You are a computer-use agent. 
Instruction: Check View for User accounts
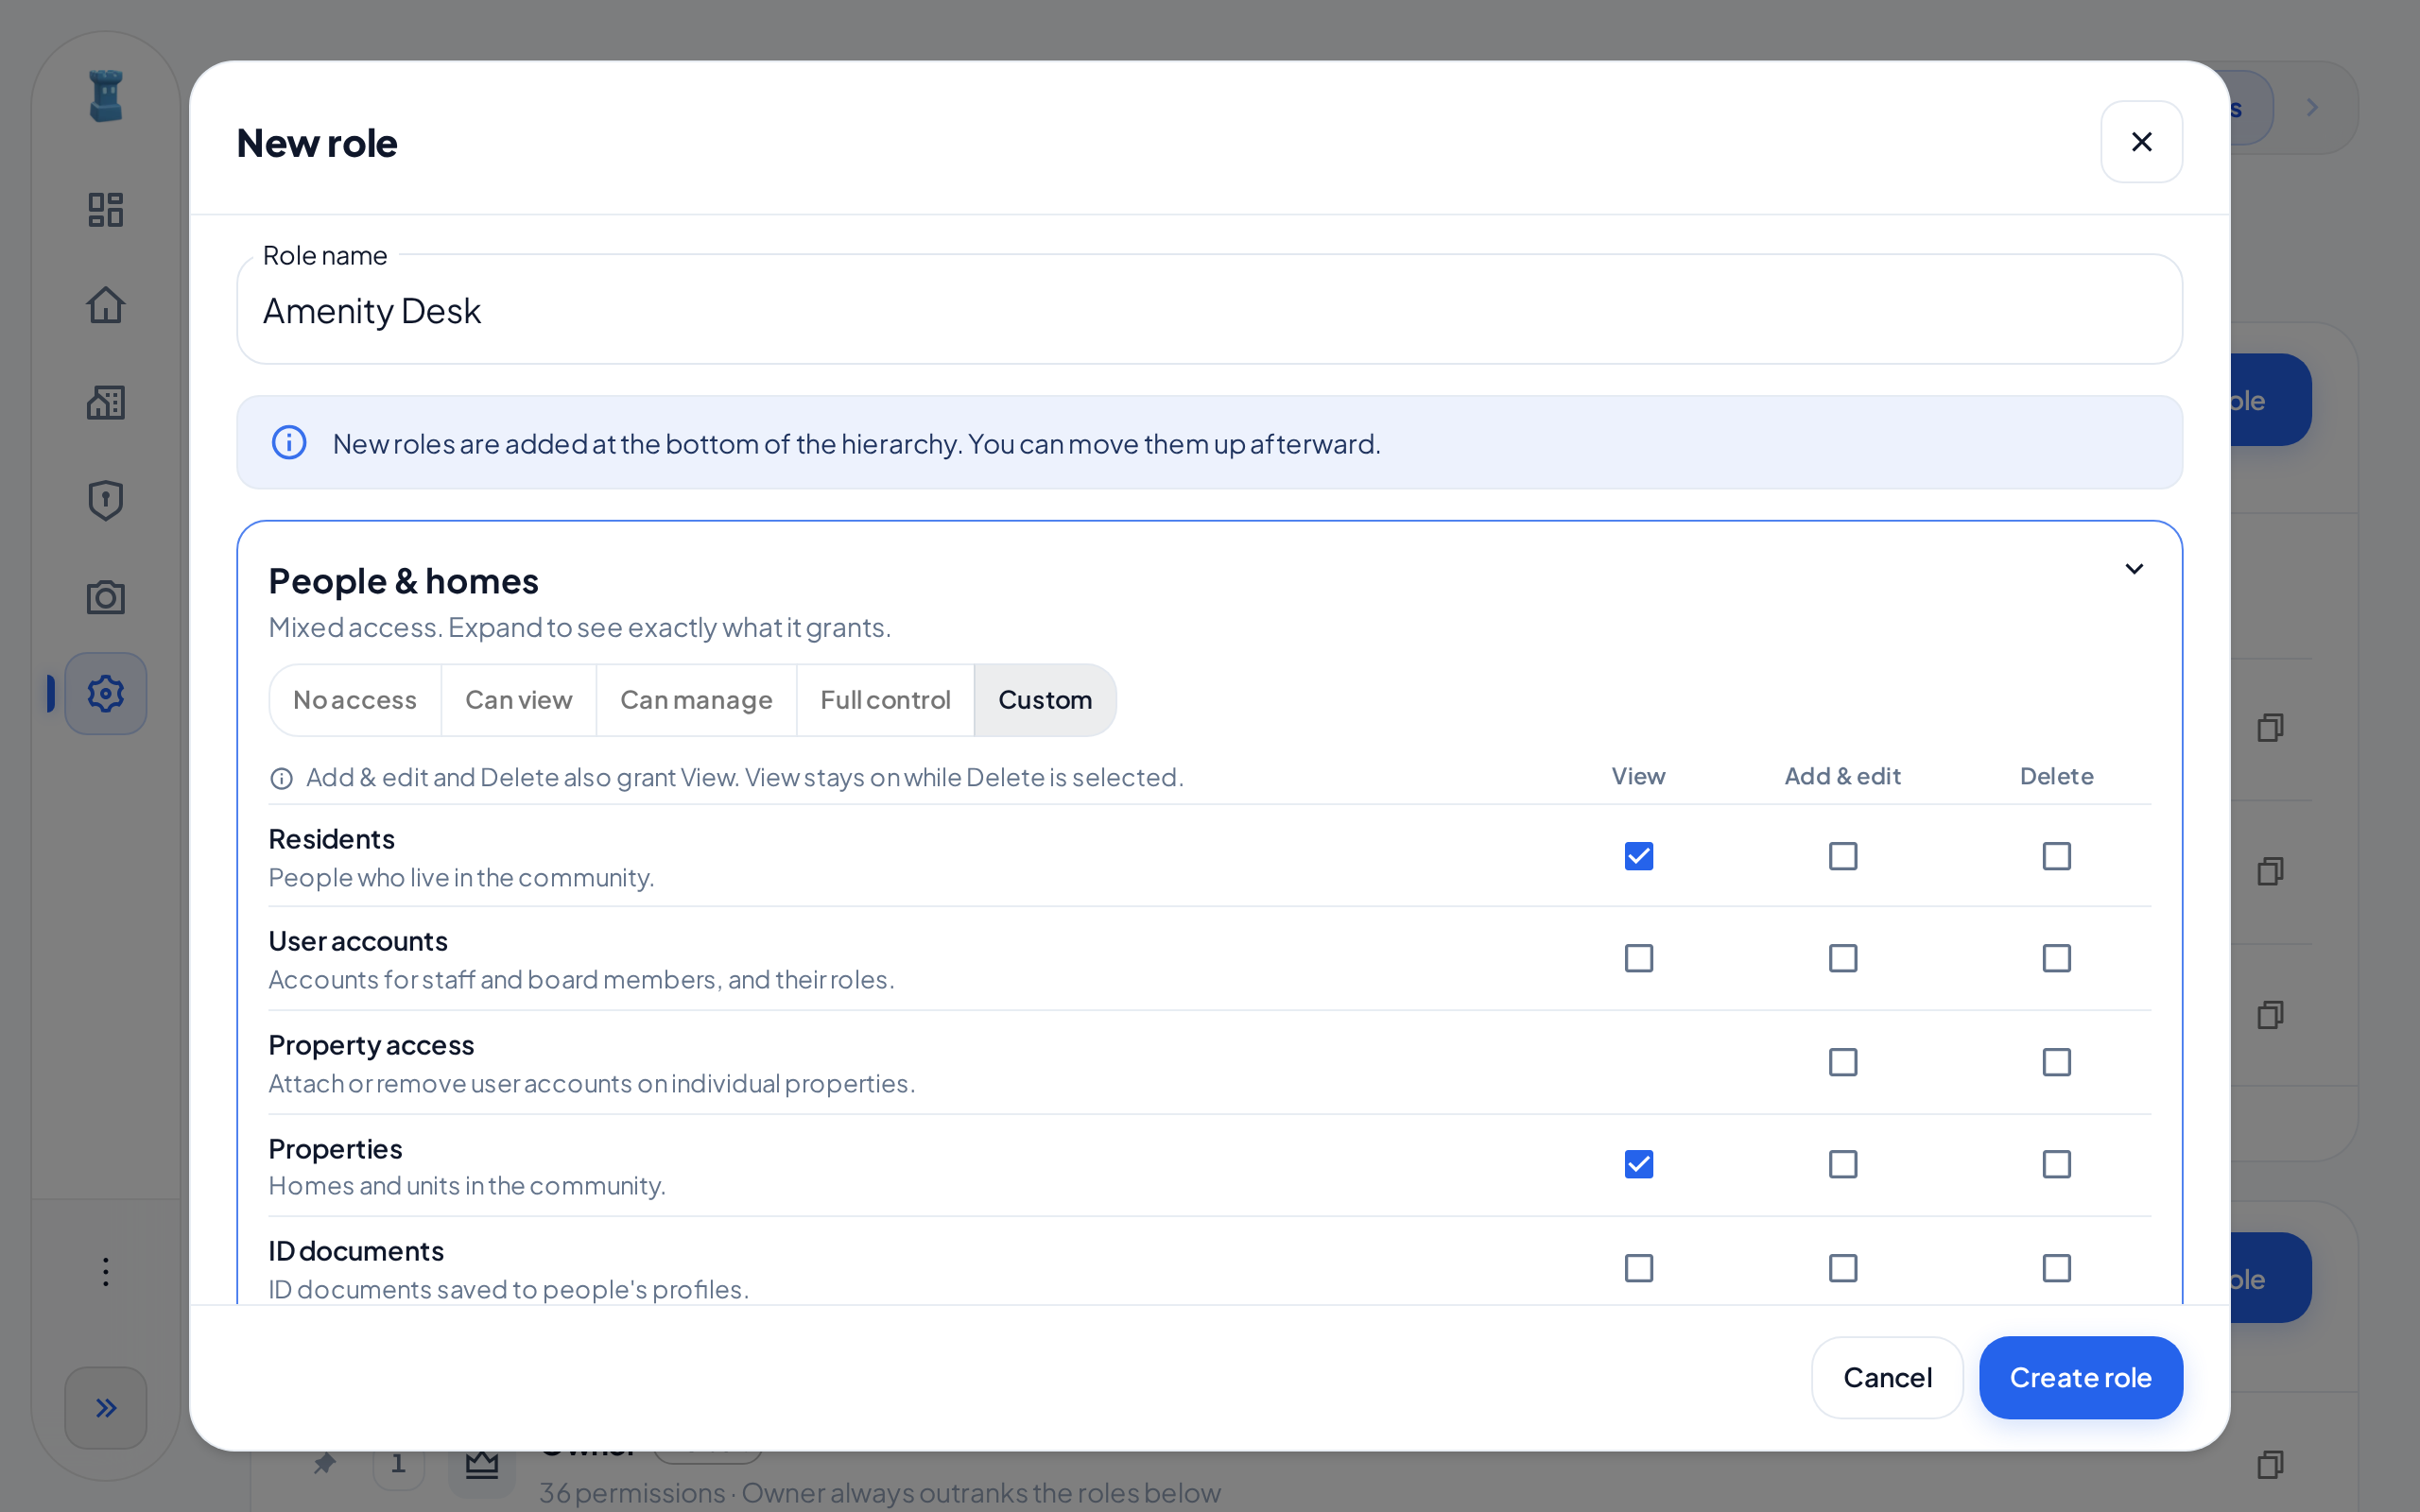pyautogui.click(x=1638, y=958)
